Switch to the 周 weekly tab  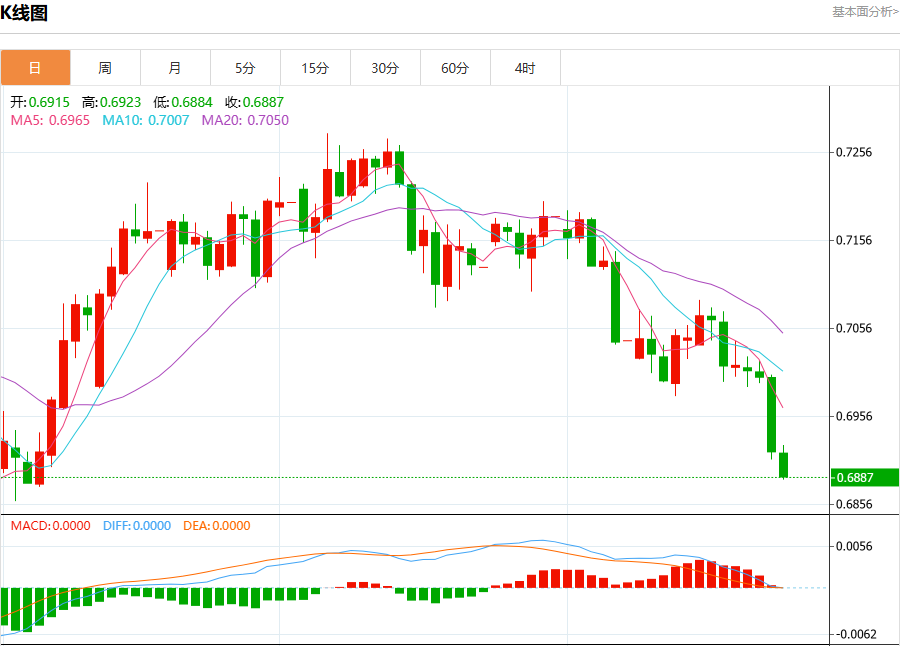[x=105, y=68]
